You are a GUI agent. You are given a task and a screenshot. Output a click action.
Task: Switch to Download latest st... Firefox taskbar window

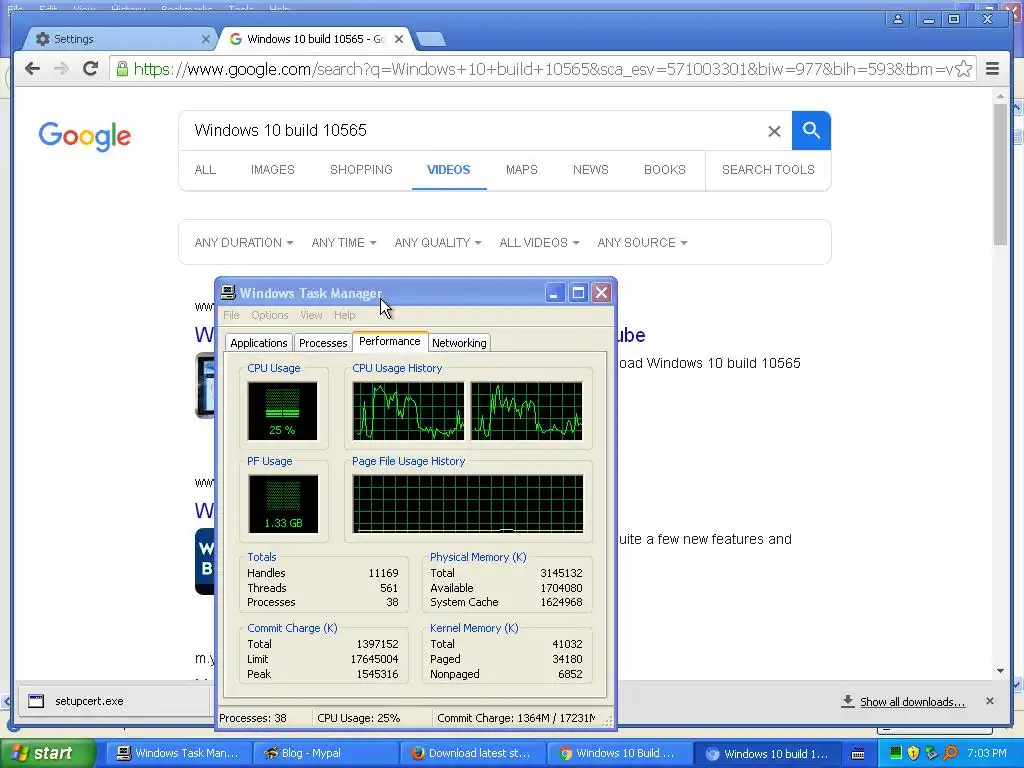coord(471,754)
